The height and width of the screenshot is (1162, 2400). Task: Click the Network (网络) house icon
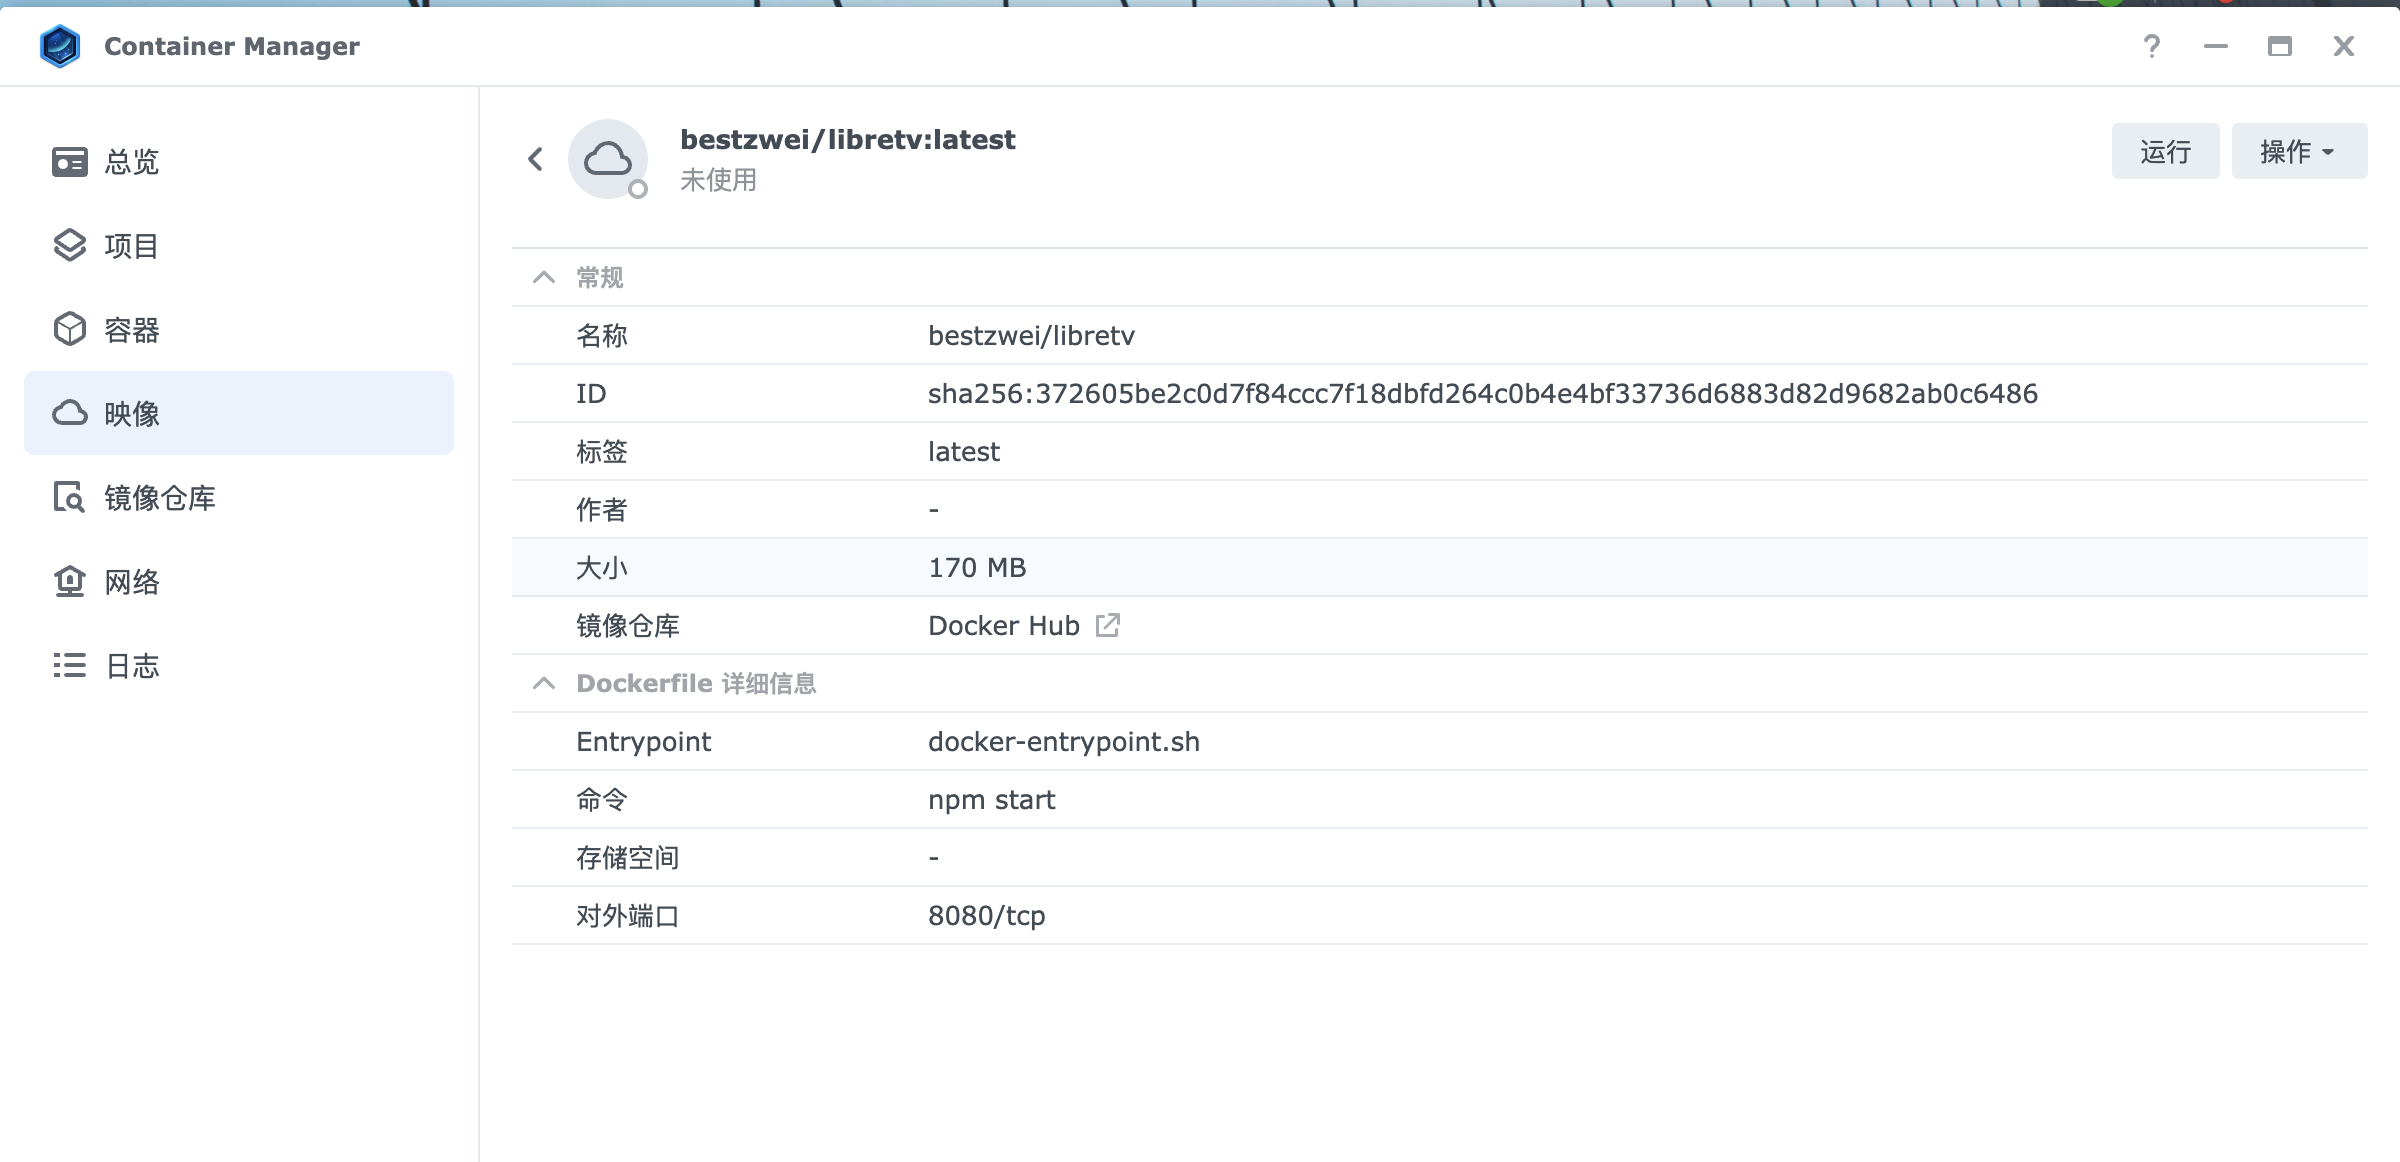click(69, 581)
